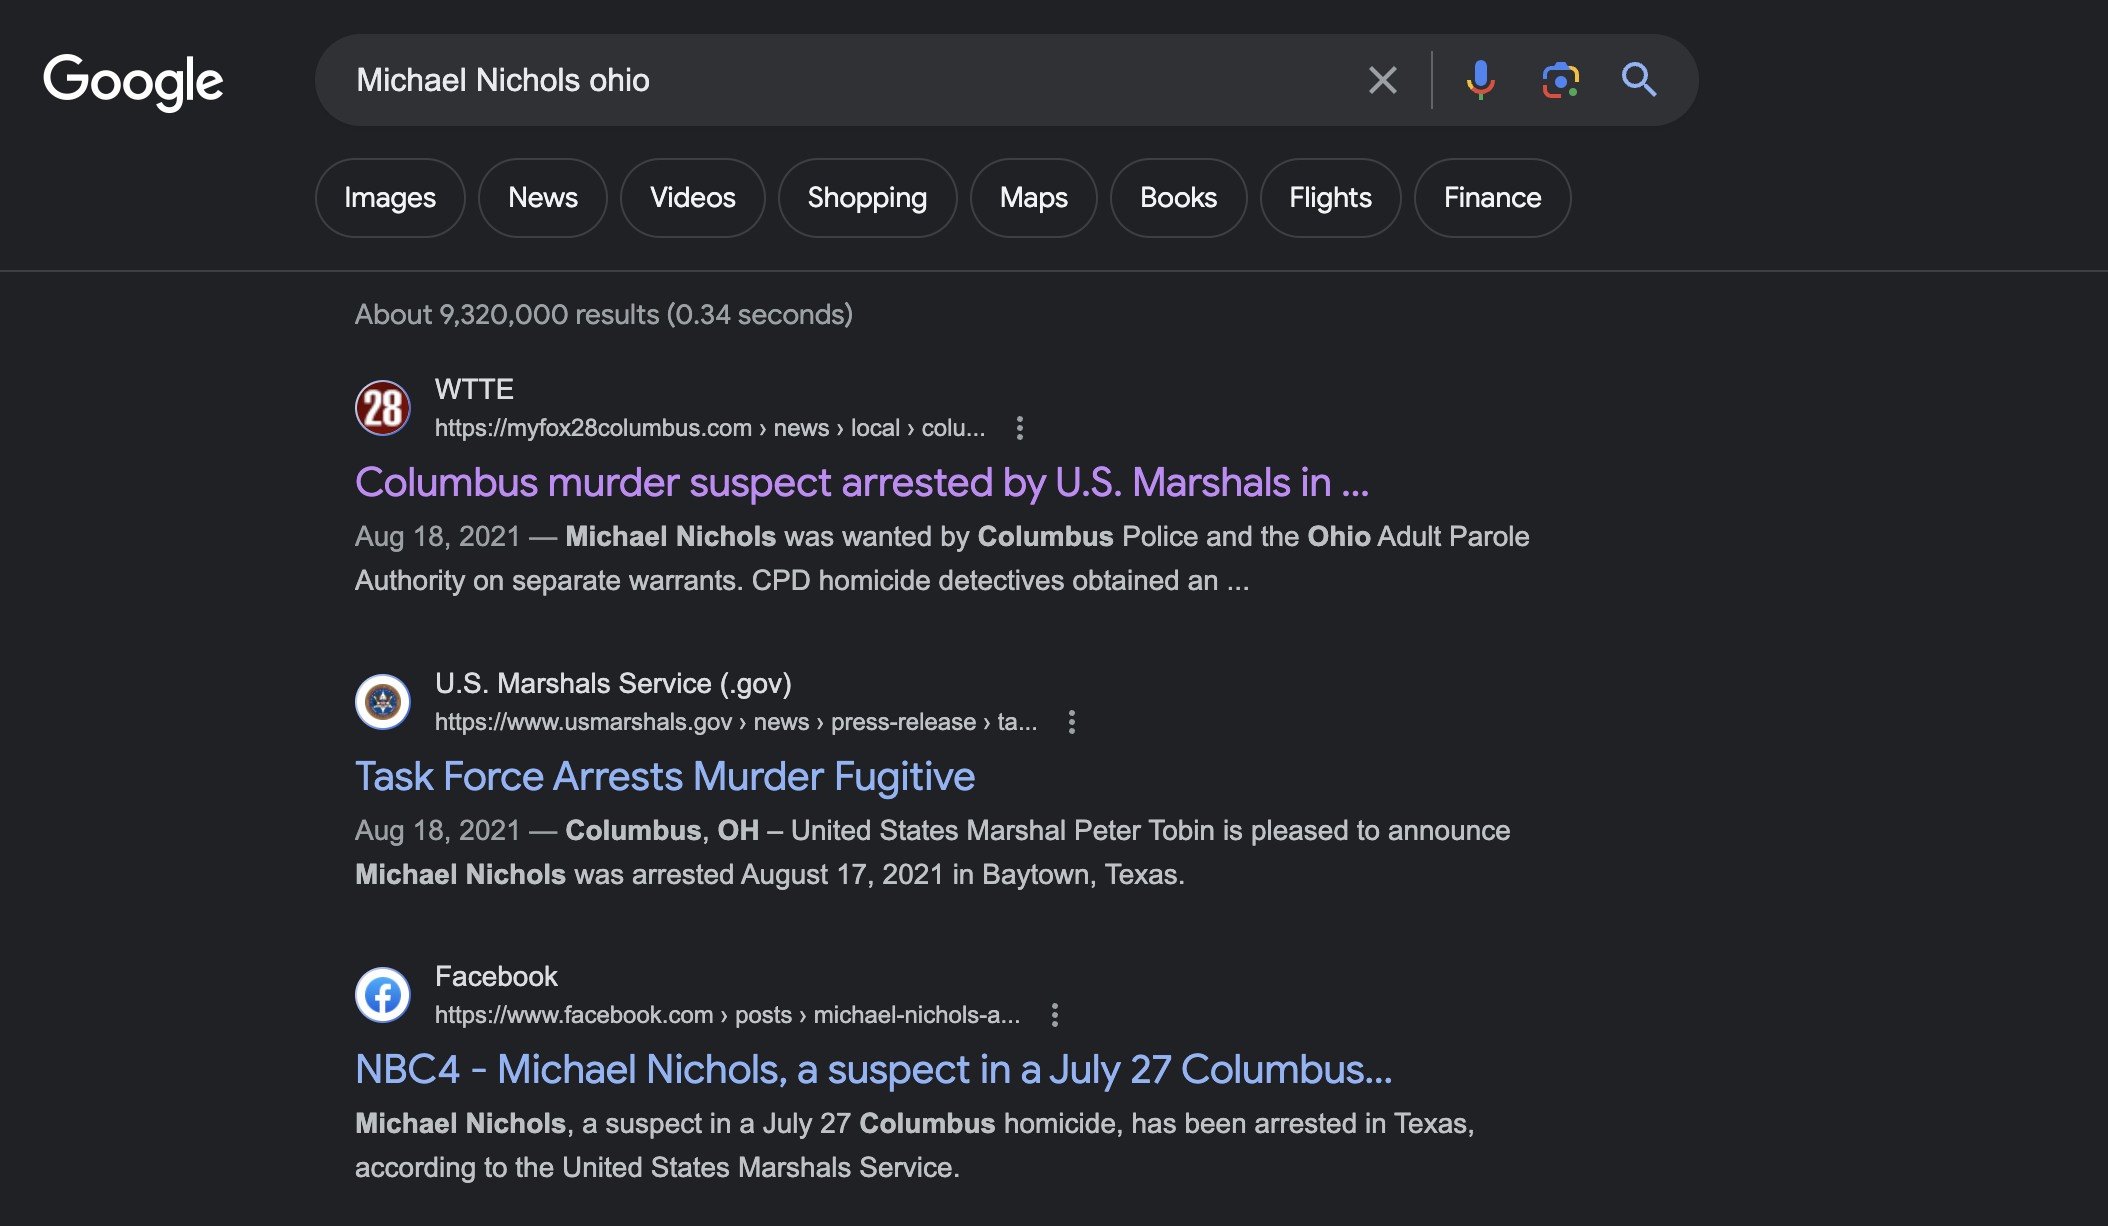
Task: Click the myfox28columbus.com URL breadcrumb
Action: (x=710, y=428)
